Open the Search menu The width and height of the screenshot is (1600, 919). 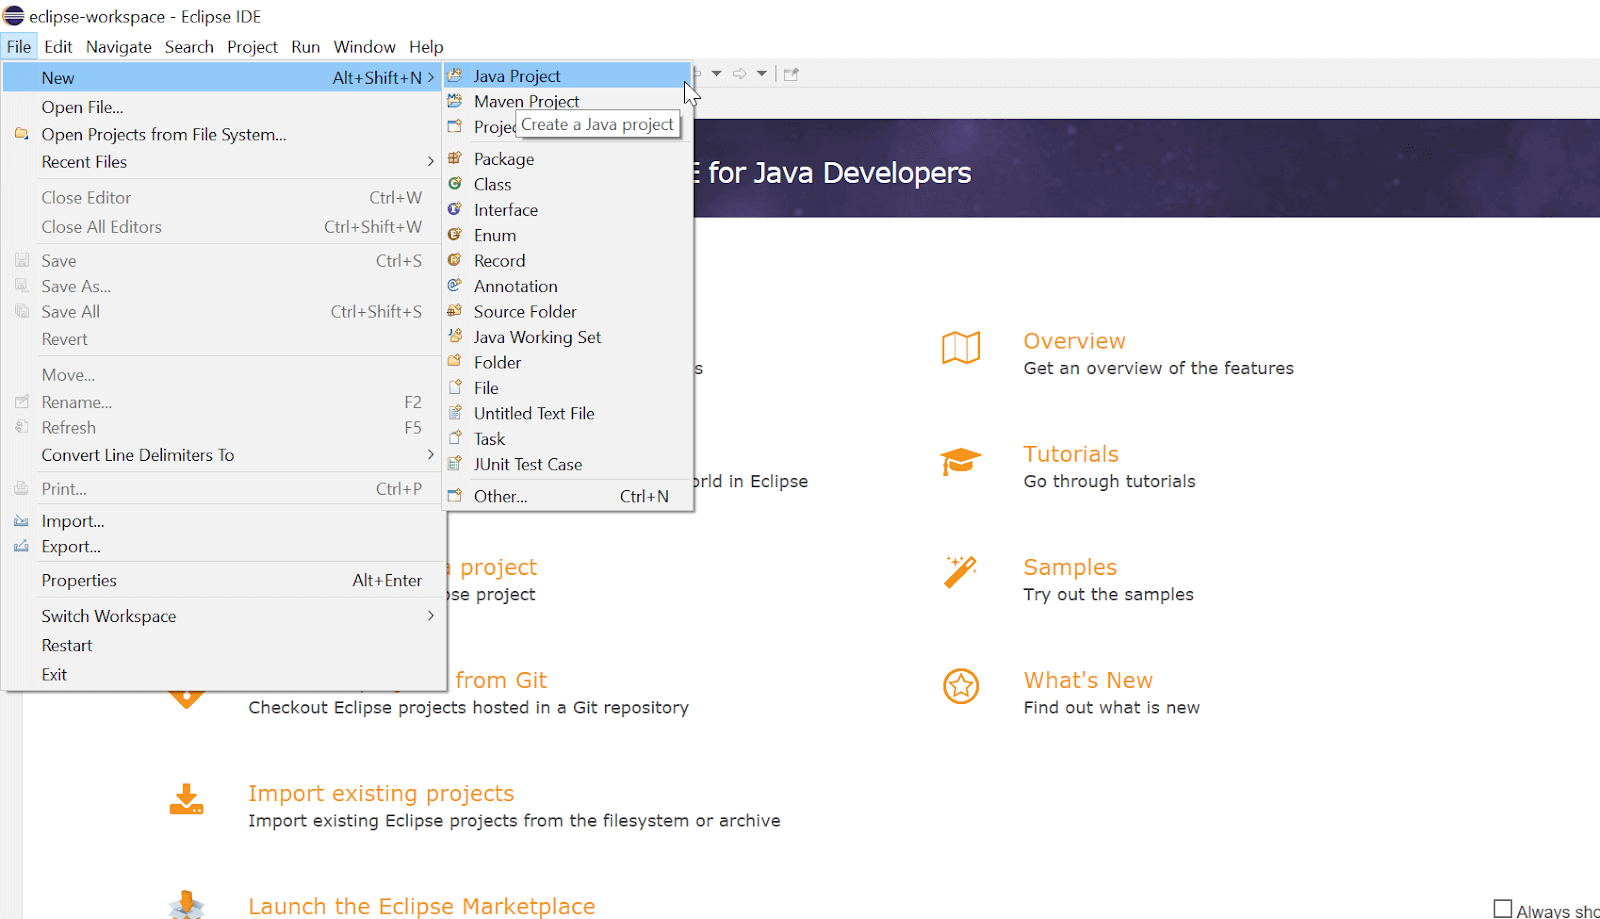click(x=189, y=47)
